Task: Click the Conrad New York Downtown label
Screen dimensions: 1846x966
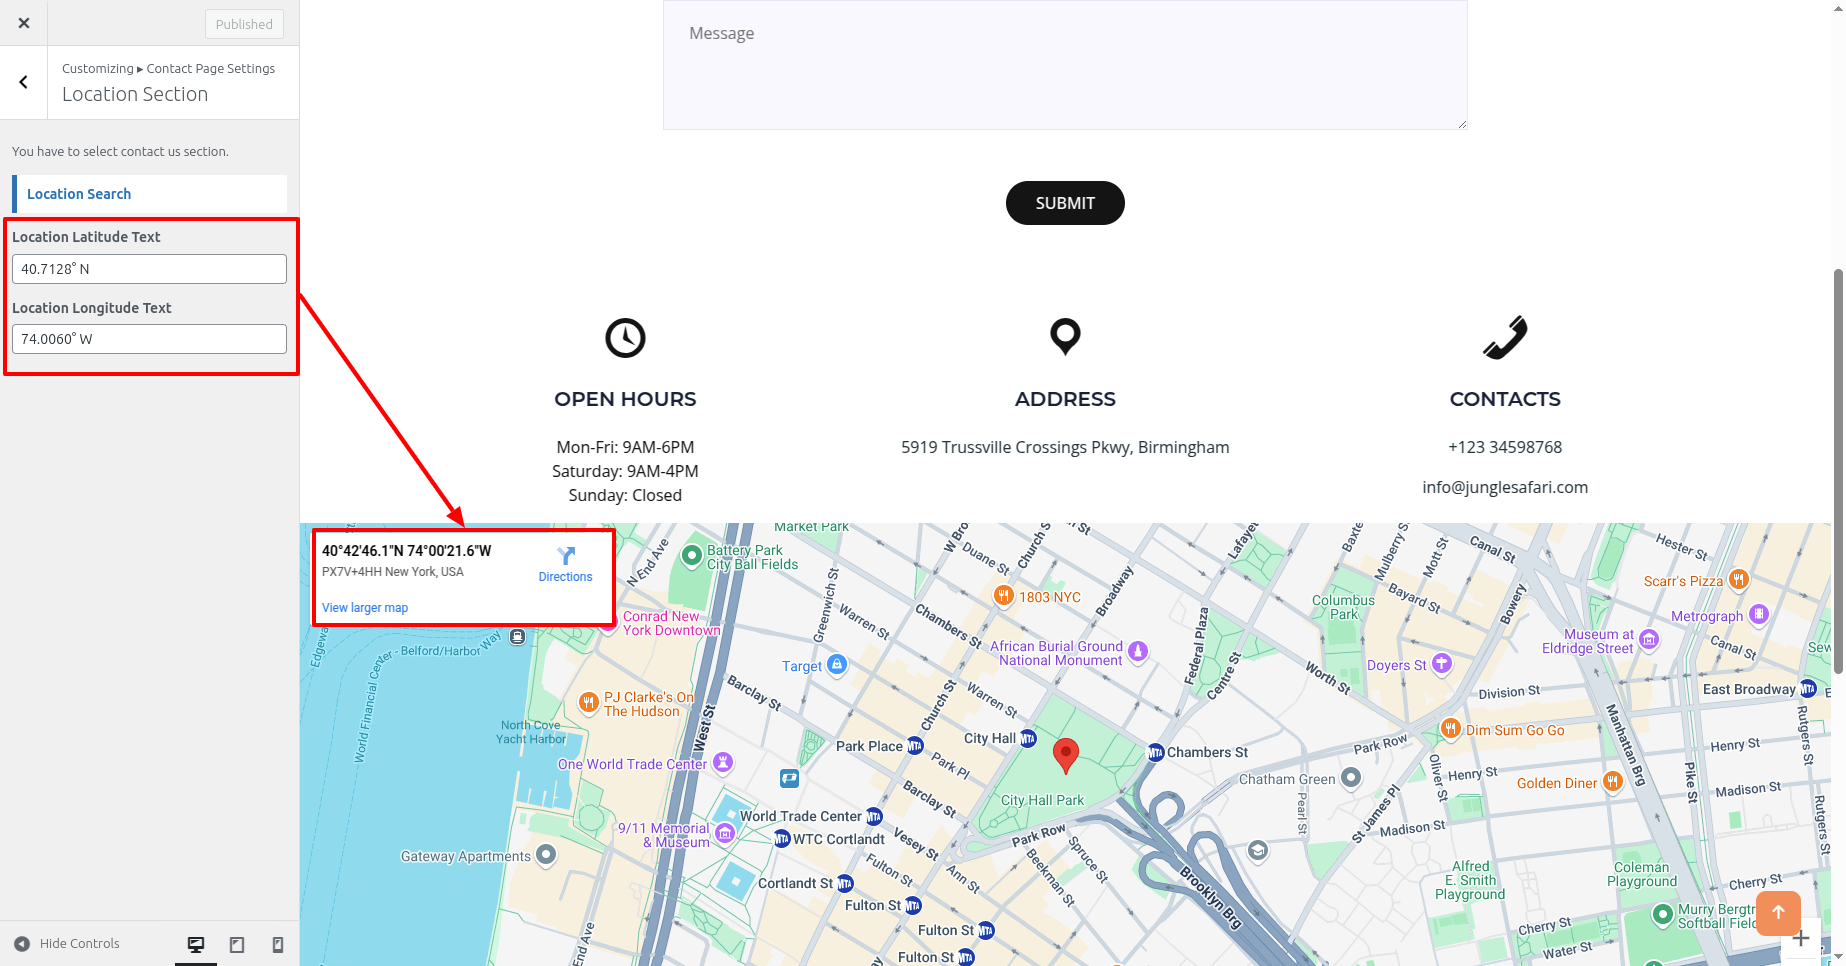Action: [x=671, y=623]
